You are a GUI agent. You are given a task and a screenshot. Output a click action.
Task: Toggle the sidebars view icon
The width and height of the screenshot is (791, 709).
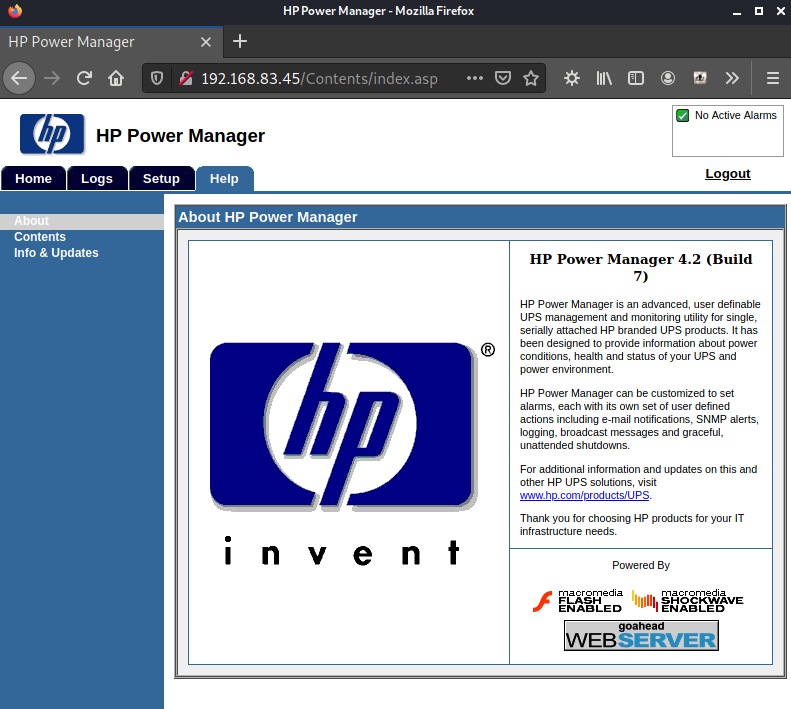pos(636,78)
